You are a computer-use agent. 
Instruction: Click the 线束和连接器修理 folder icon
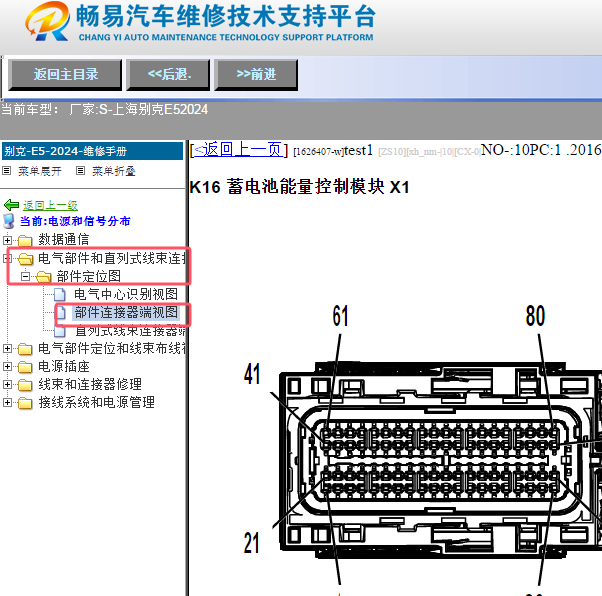(25, 384)
